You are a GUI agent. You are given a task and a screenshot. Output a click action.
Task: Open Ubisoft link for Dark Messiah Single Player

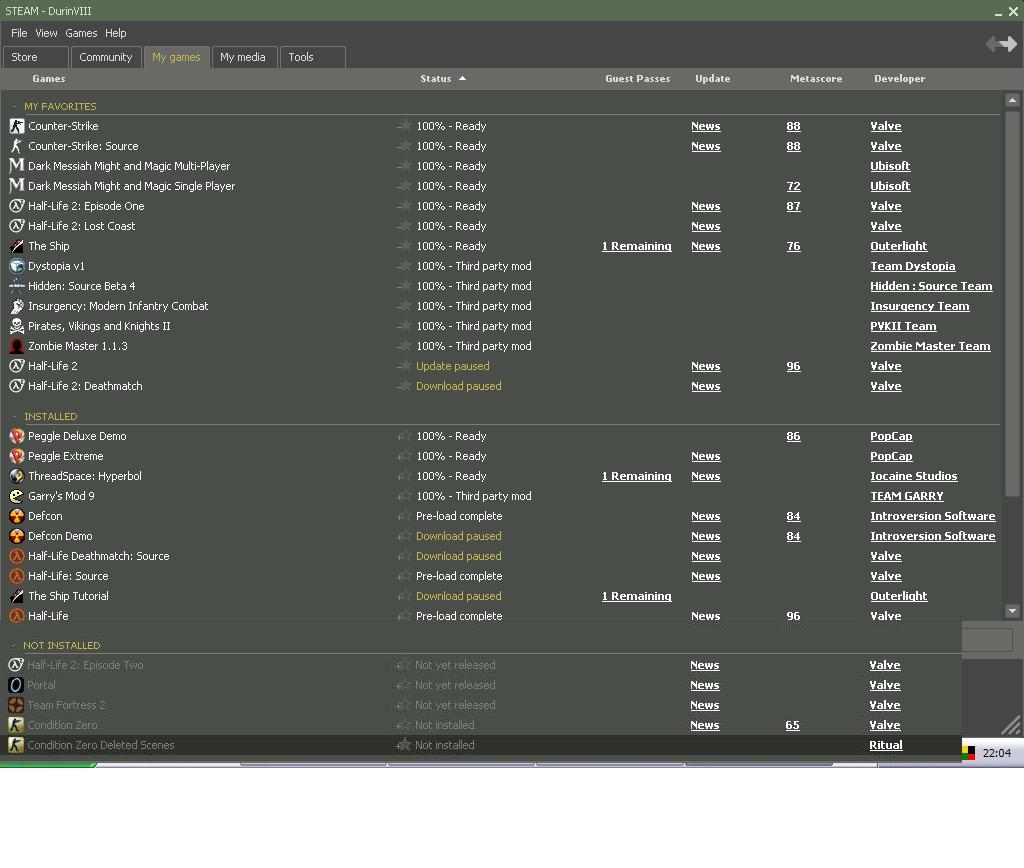[890, 186]
